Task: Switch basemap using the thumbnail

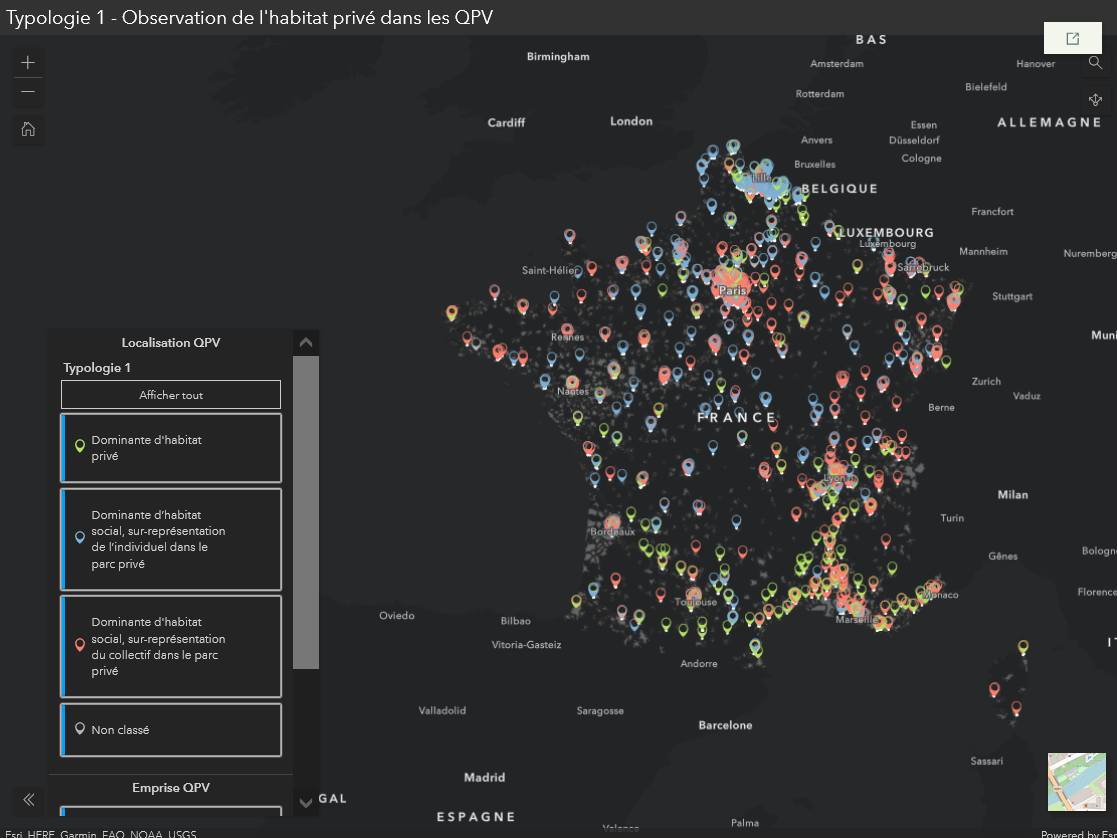Action: click(1076, 782)
